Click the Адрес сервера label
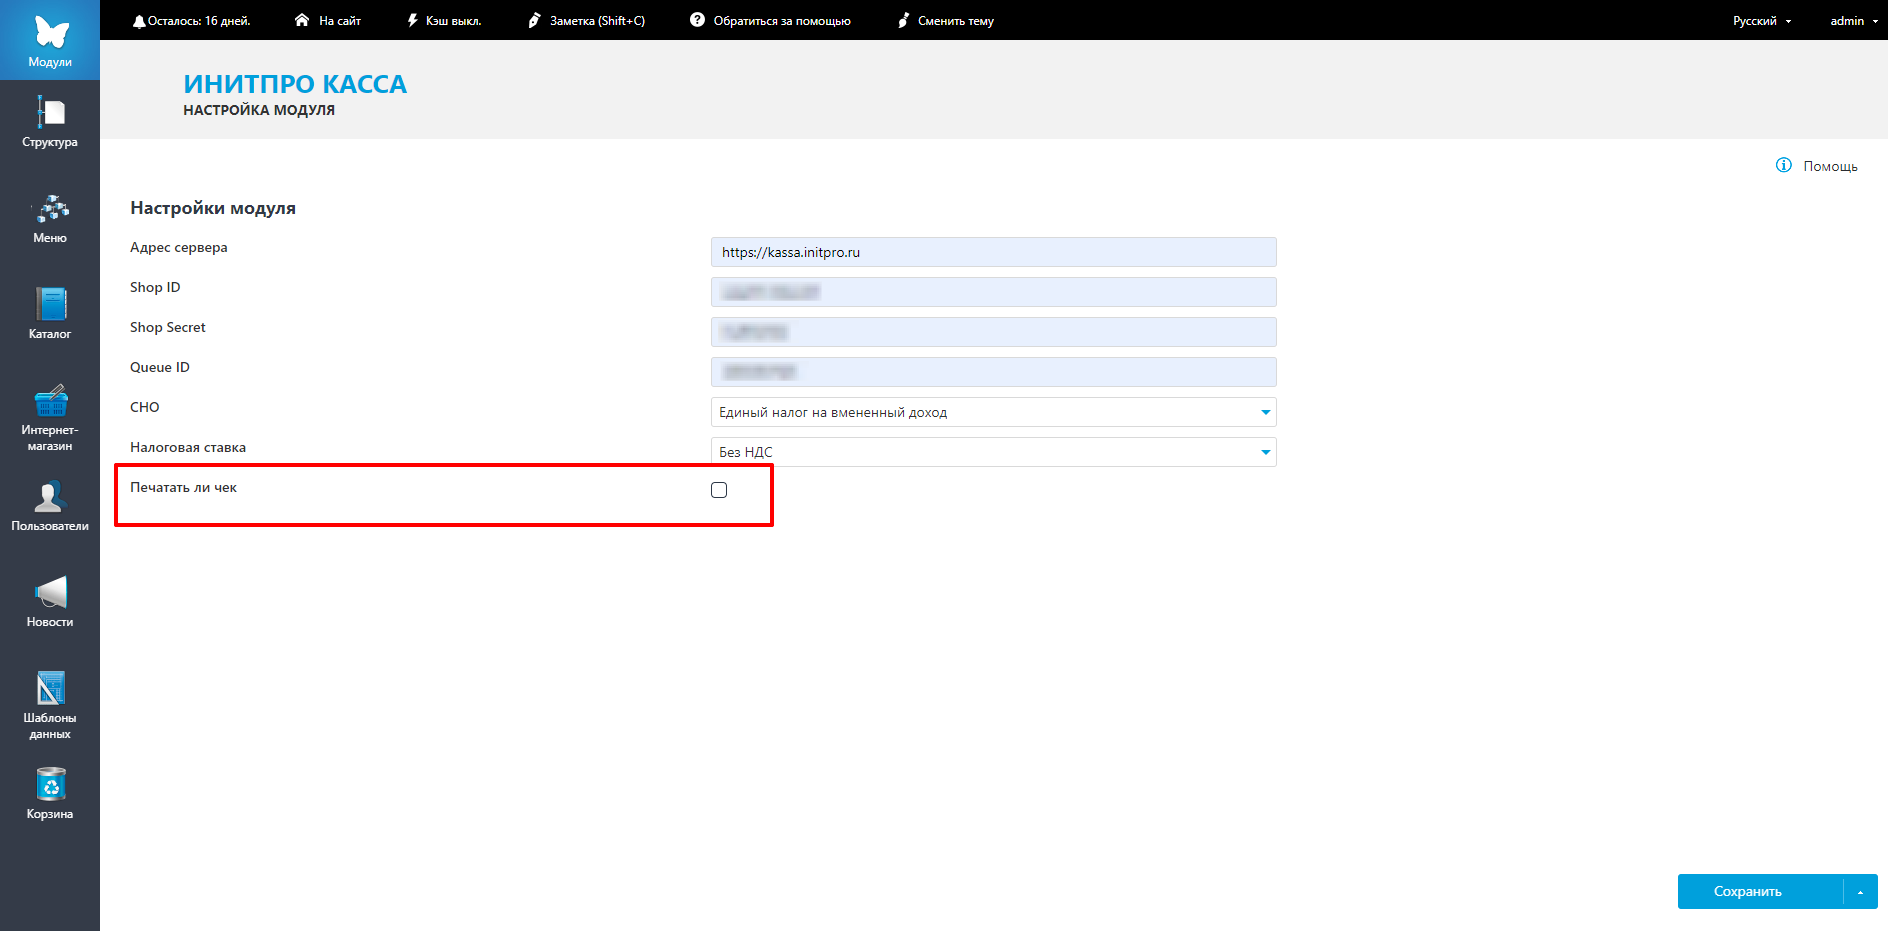Image resolution: width=1888 pixels, height=931 pixels. click(179, 248)
